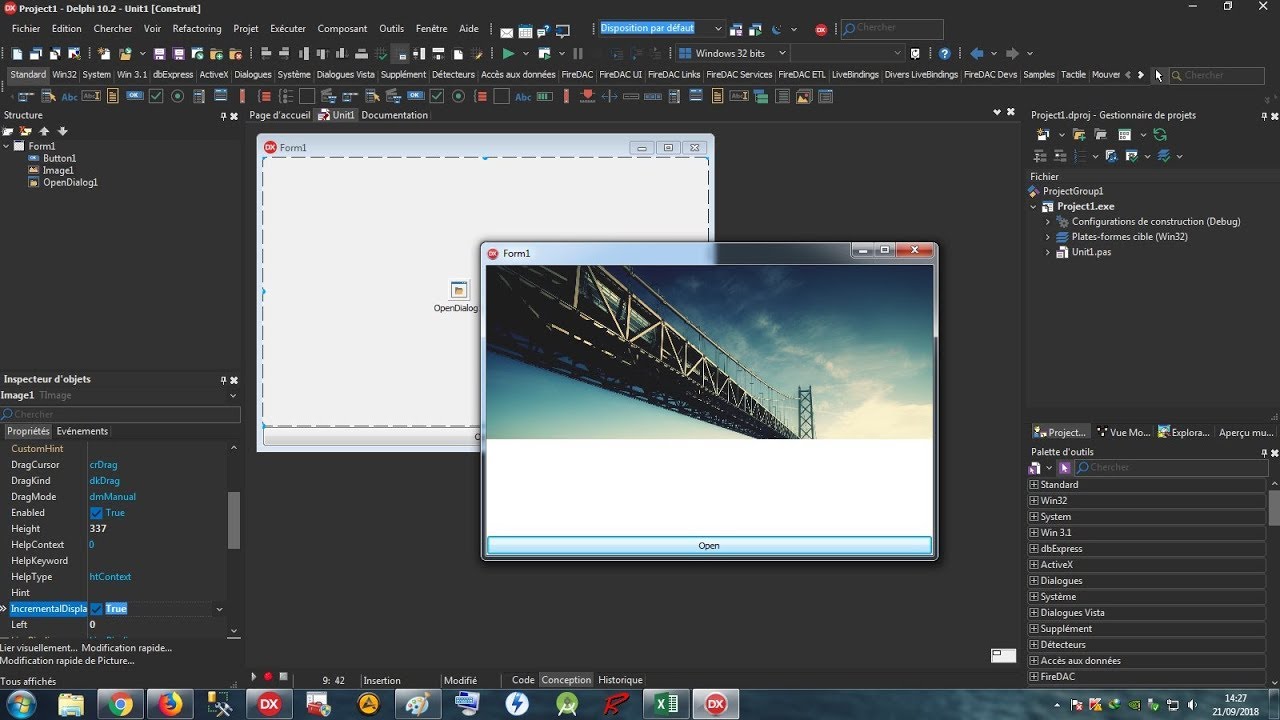This screenshot has height=720, width=1280.
Task: Expand the Unit1.pas tree node
Action: point(1048,252)
